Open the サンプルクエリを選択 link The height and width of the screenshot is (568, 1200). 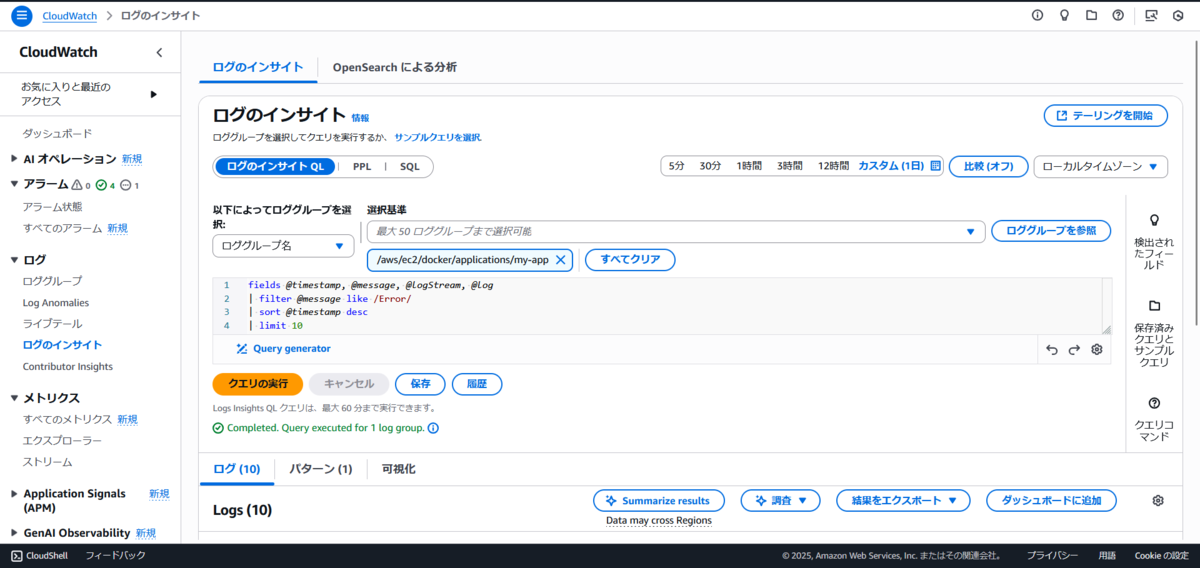click(x=438, y=137)
